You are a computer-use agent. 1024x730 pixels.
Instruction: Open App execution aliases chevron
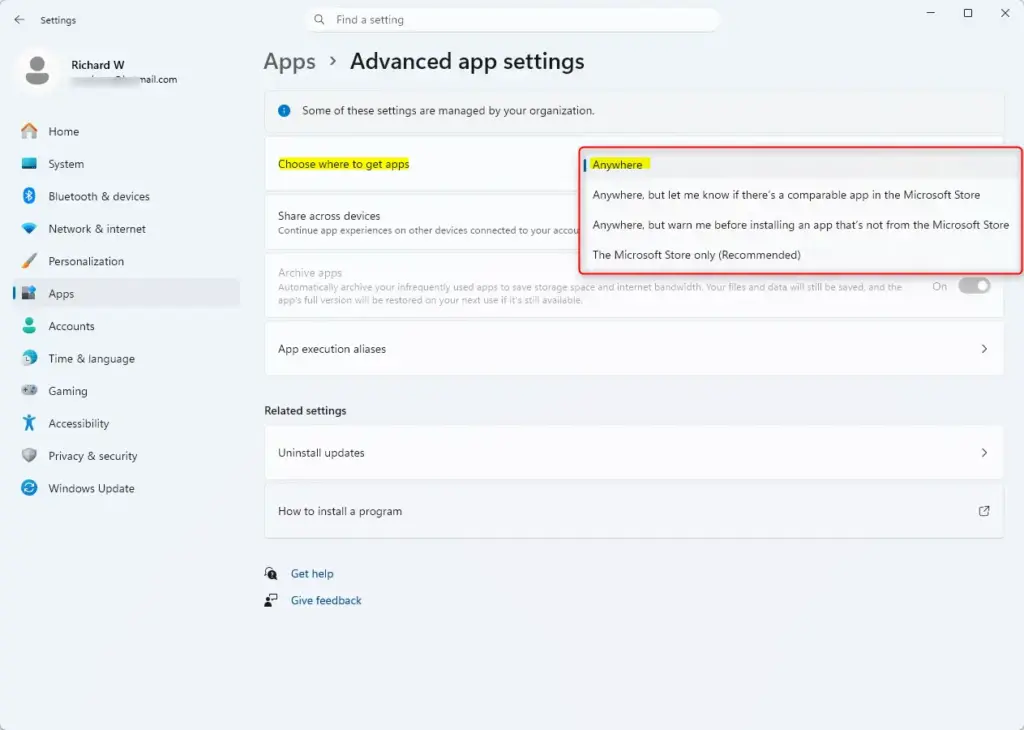point(984,349)
